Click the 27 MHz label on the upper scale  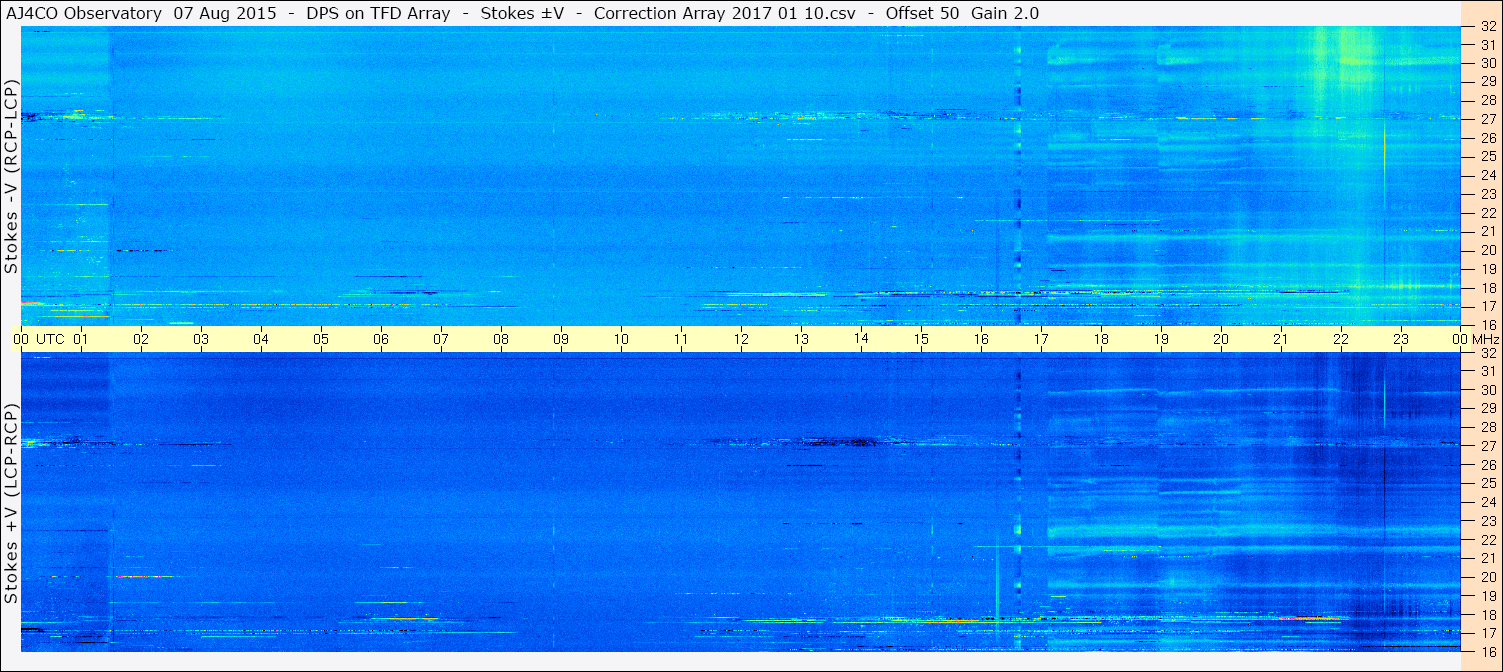pos(1487,119)
